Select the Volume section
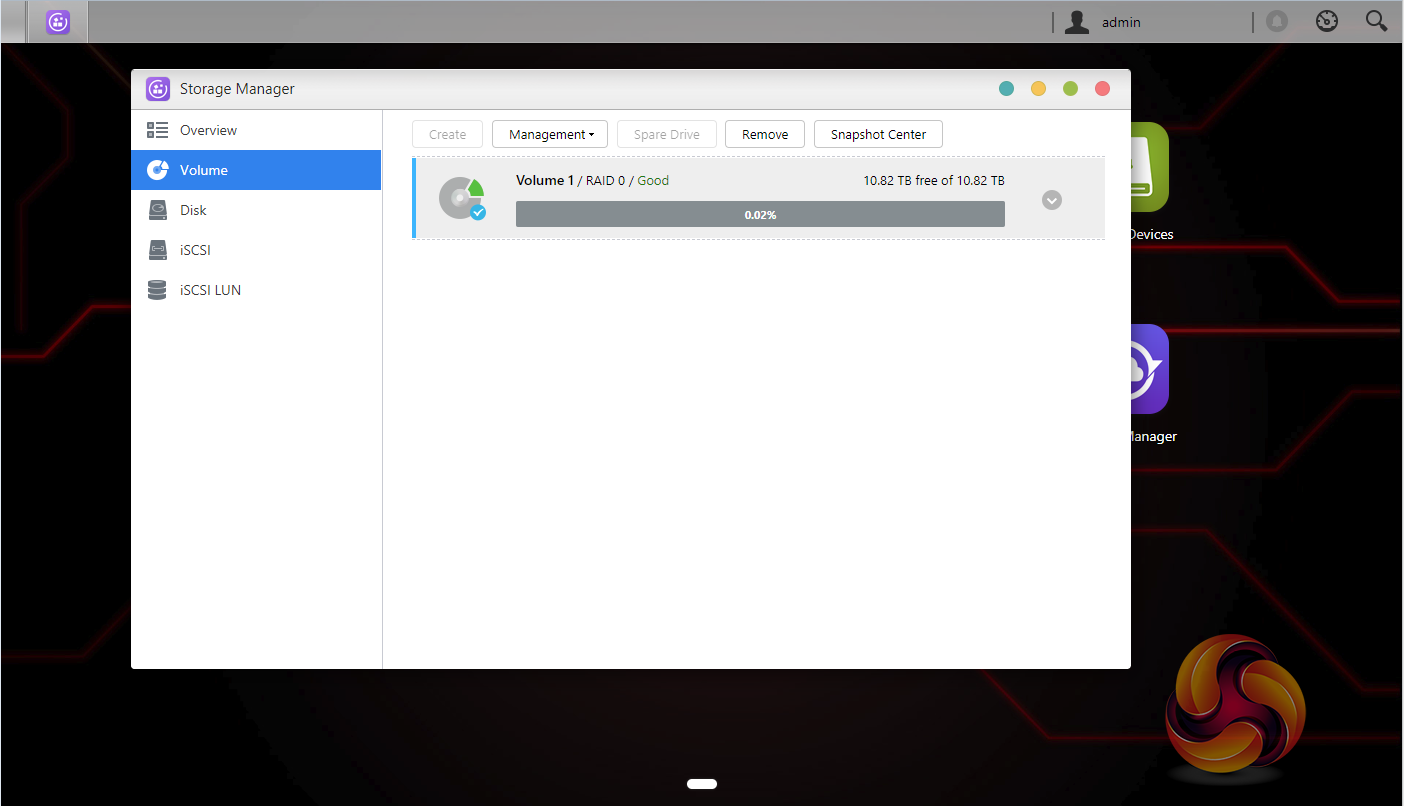Screen dimensions: 1404x806 click(256, 170)
